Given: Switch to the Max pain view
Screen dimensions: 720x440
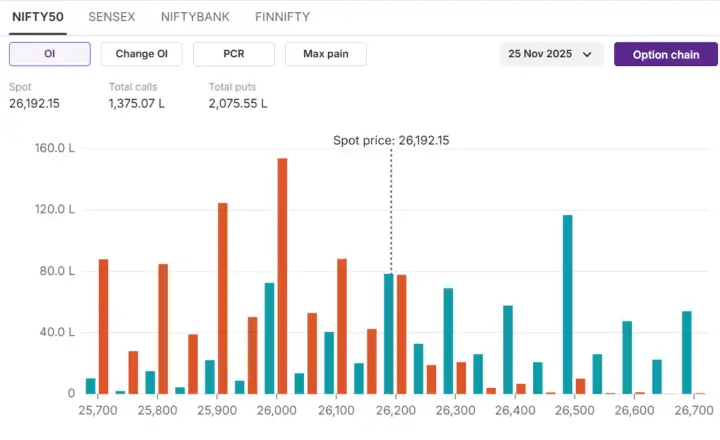Looking at the screenshot, I should [x=325, y=54].
